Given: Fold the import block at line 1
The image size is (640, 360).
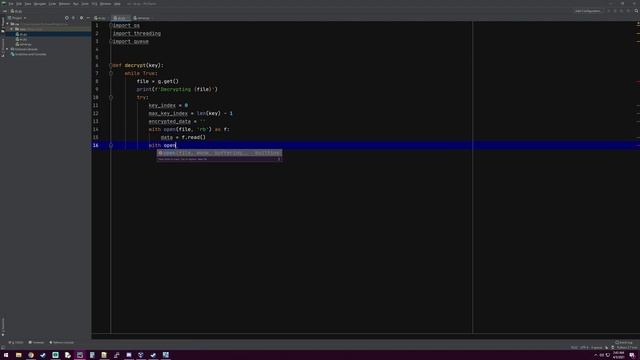Looking at the screenshot, I should coord(111,25).
